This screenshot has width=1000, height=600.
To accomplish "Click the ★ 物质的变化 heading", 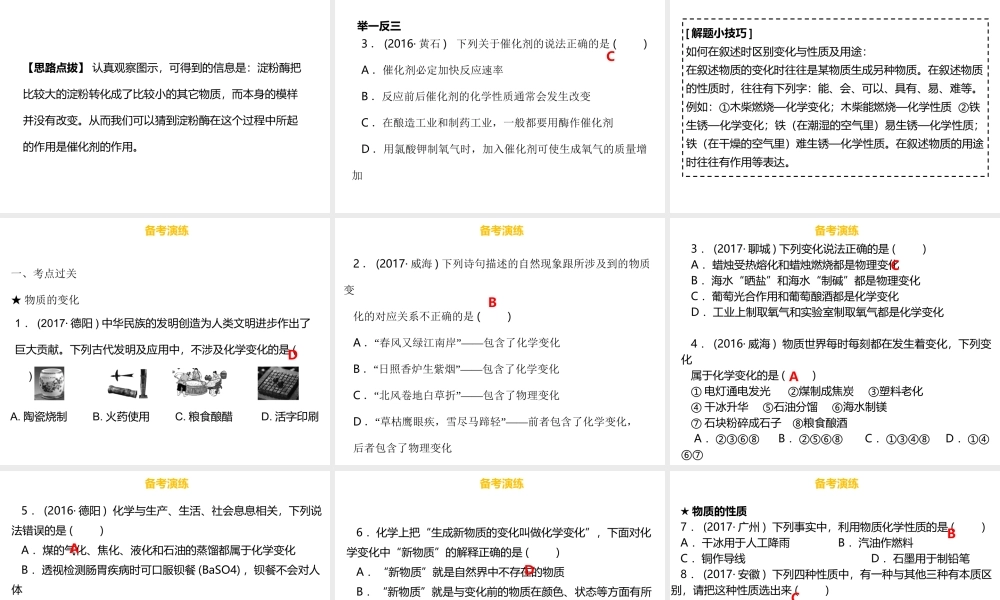I will (x=45, y=300).
